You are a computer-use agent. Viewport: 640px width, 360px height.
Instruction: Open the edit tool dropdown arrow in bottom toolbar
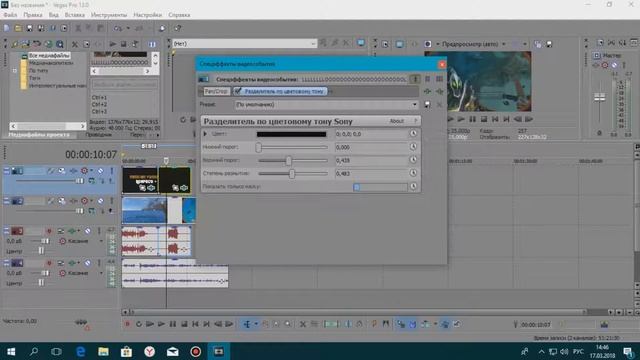256,324
